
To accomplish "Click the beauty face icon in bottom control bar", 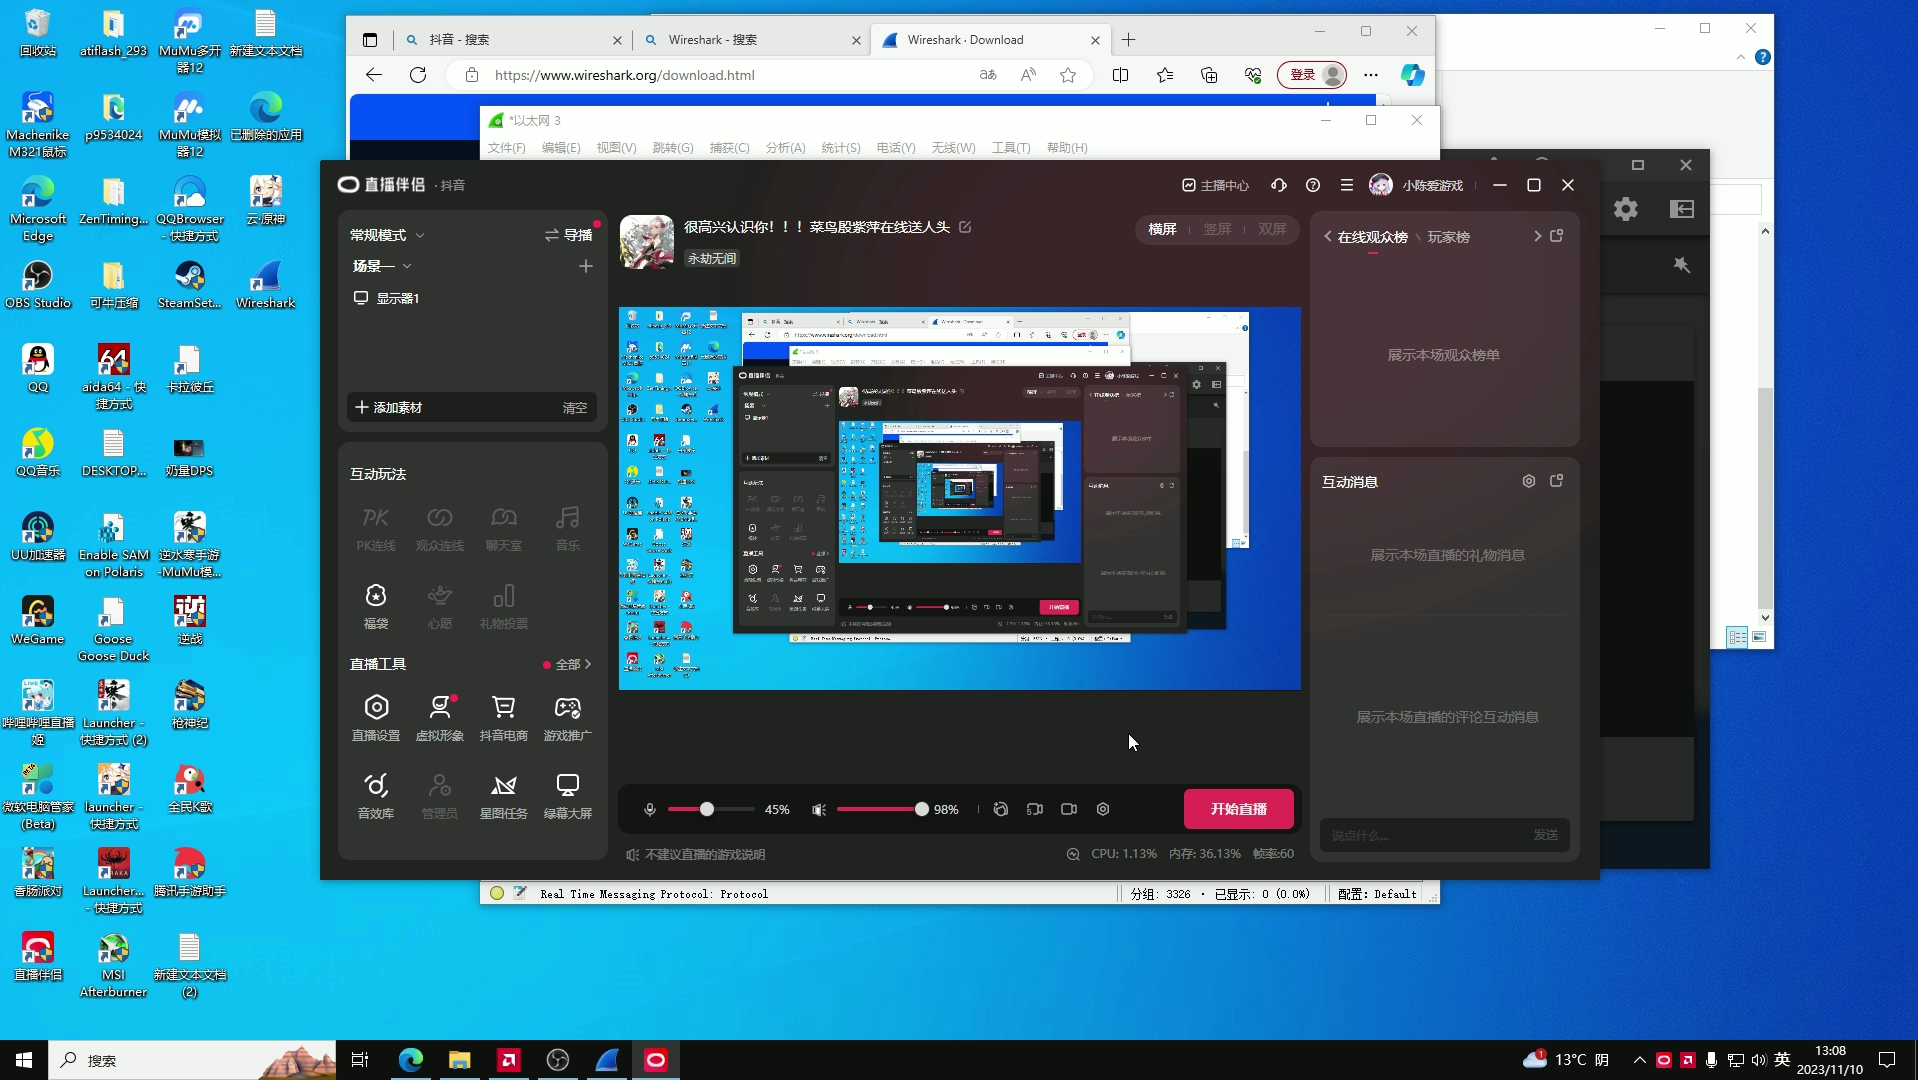I will coord(1001,809).
